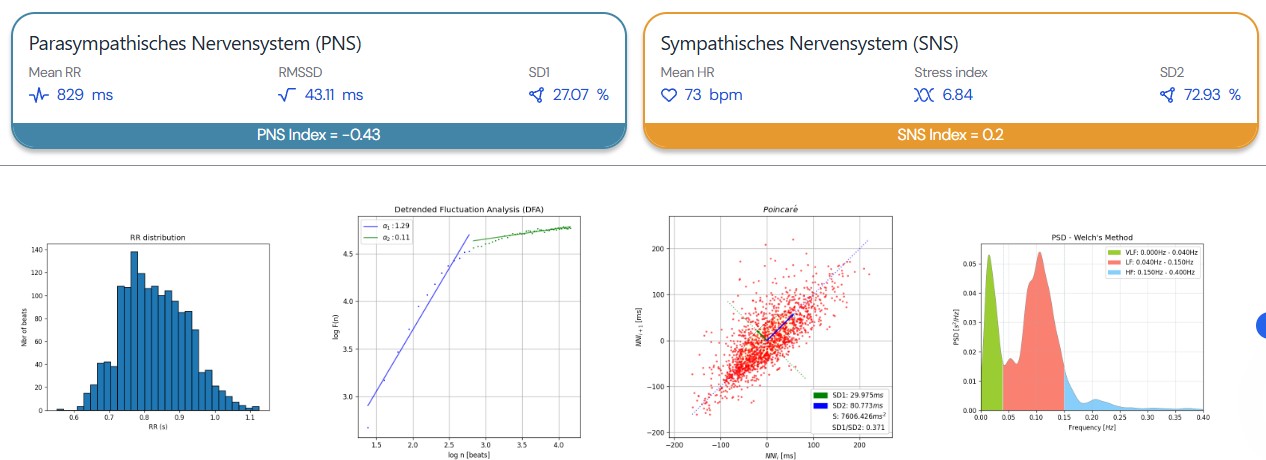The width and height of the screenshot is (1266, 460).
Task: Click the blue circle at the right edge
Action: [1261, 324]
